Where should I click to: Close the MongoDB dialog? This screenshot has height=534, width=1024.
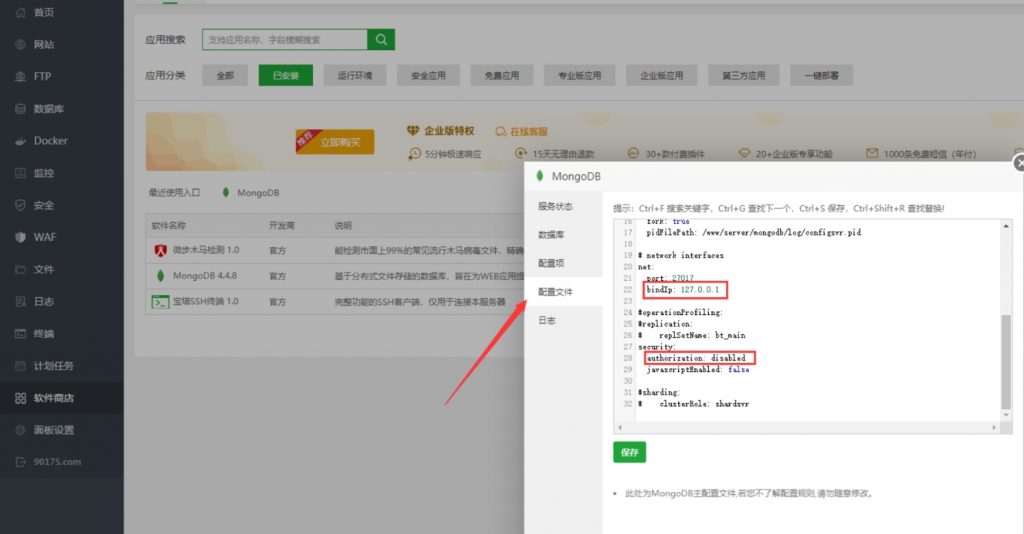pyautogui.click(x=1018, y=163)
